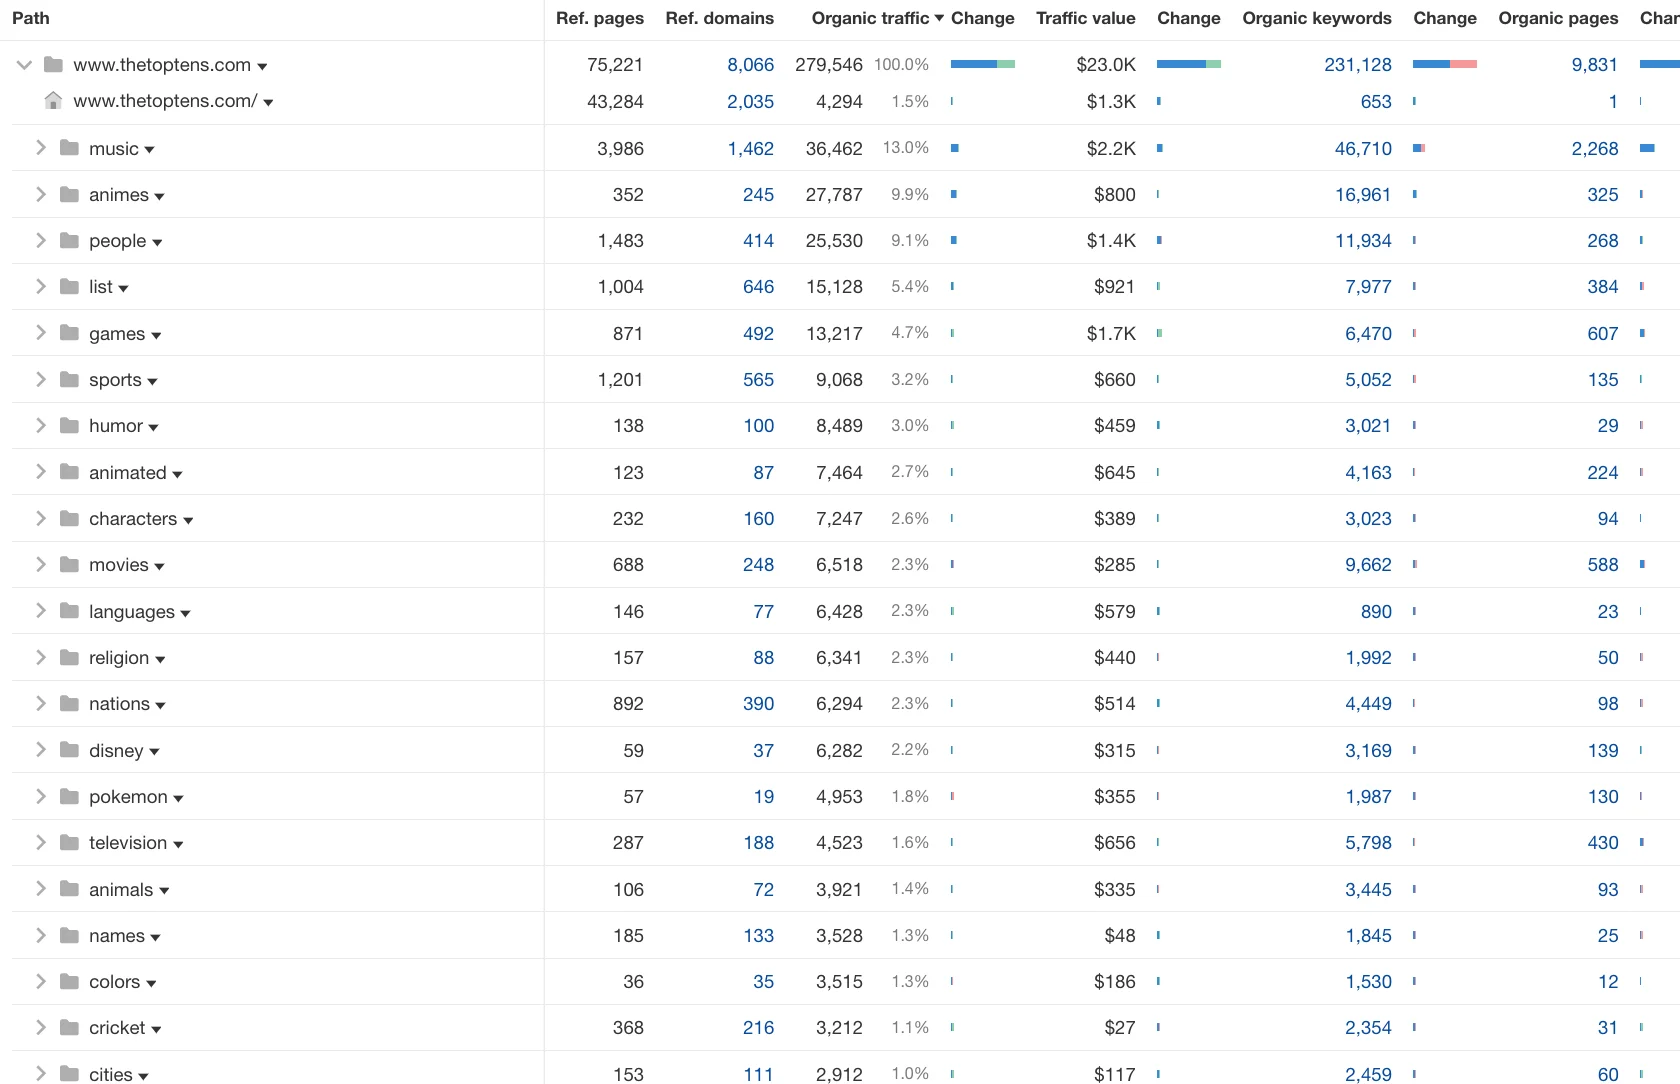Click the folder icon beside sports
This screenshot has height=1084, width=1680.
(67, 380)
